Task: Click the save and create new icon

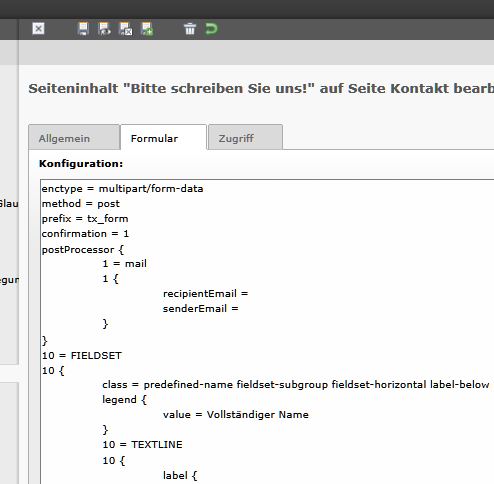Action: click(147, 29)
